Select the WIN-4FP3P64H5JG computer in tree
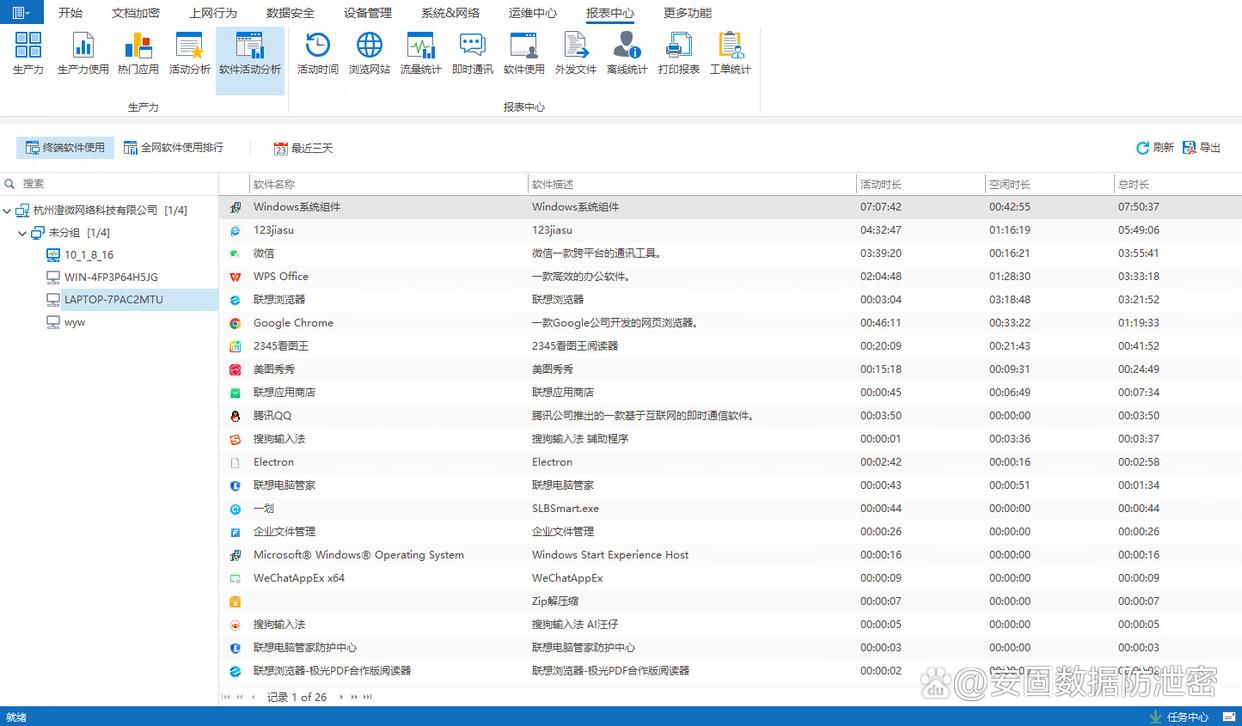This screenshot has width=1242, height=726. pyautogui.click(x=110, y=277)
